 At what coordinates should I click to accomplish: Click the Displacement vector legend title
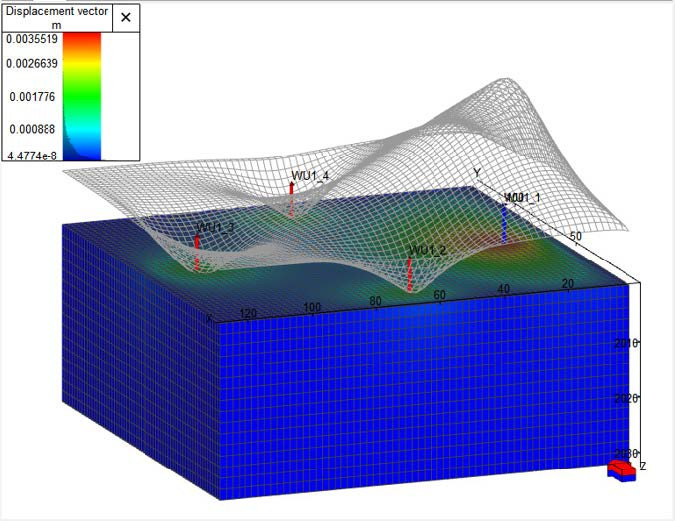55,17
